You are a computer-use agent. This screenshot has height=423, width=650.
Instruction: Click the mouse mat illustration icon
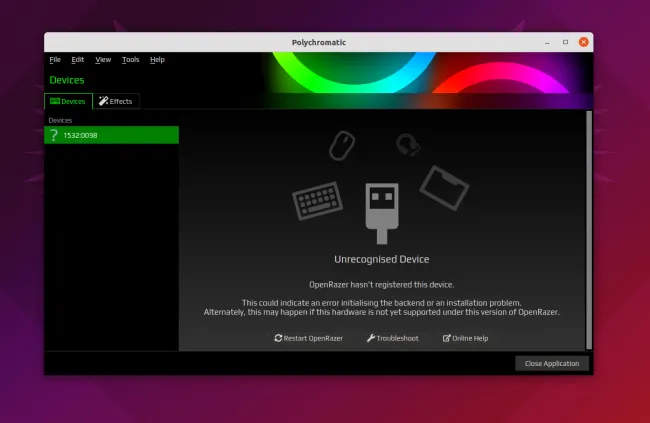click(444, 188)
